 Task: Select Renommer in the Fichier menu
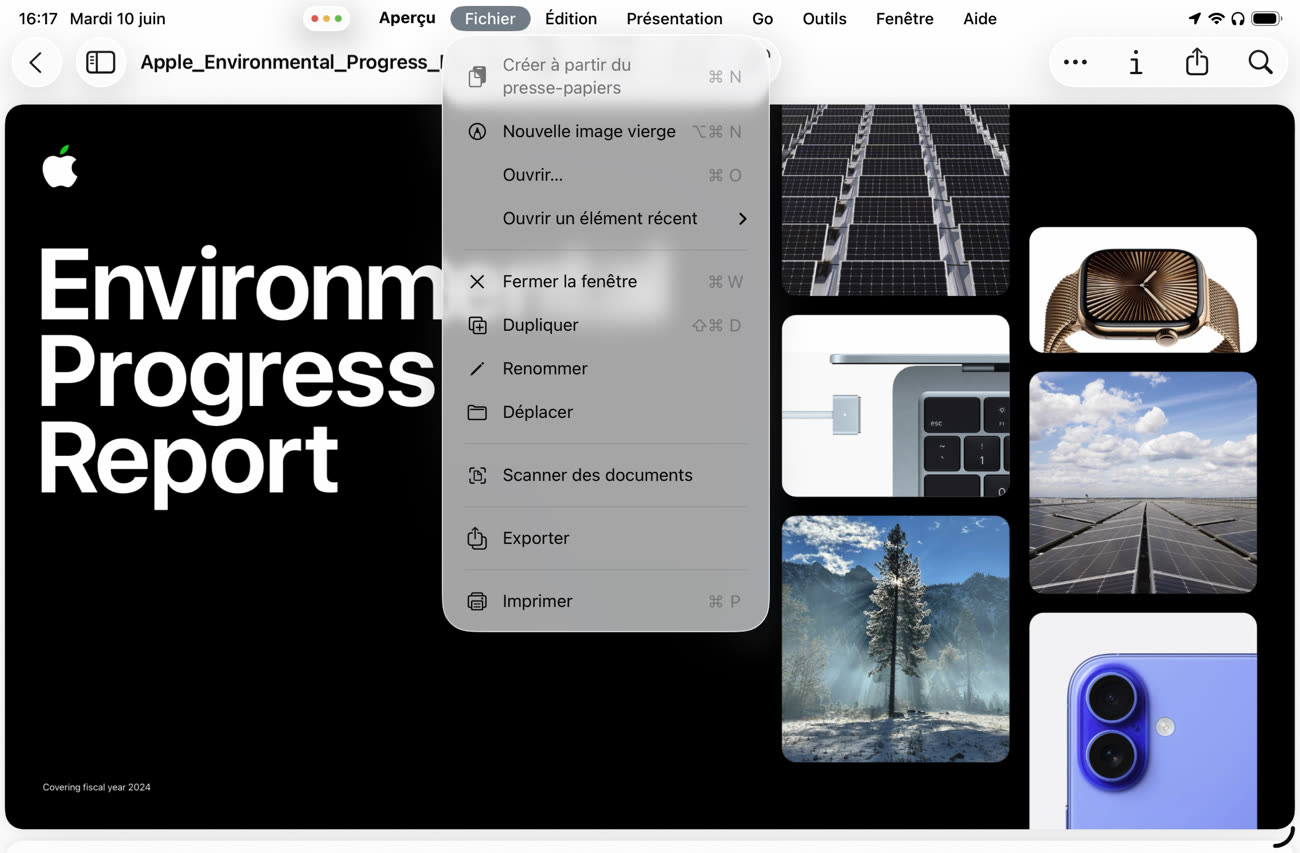605,369
